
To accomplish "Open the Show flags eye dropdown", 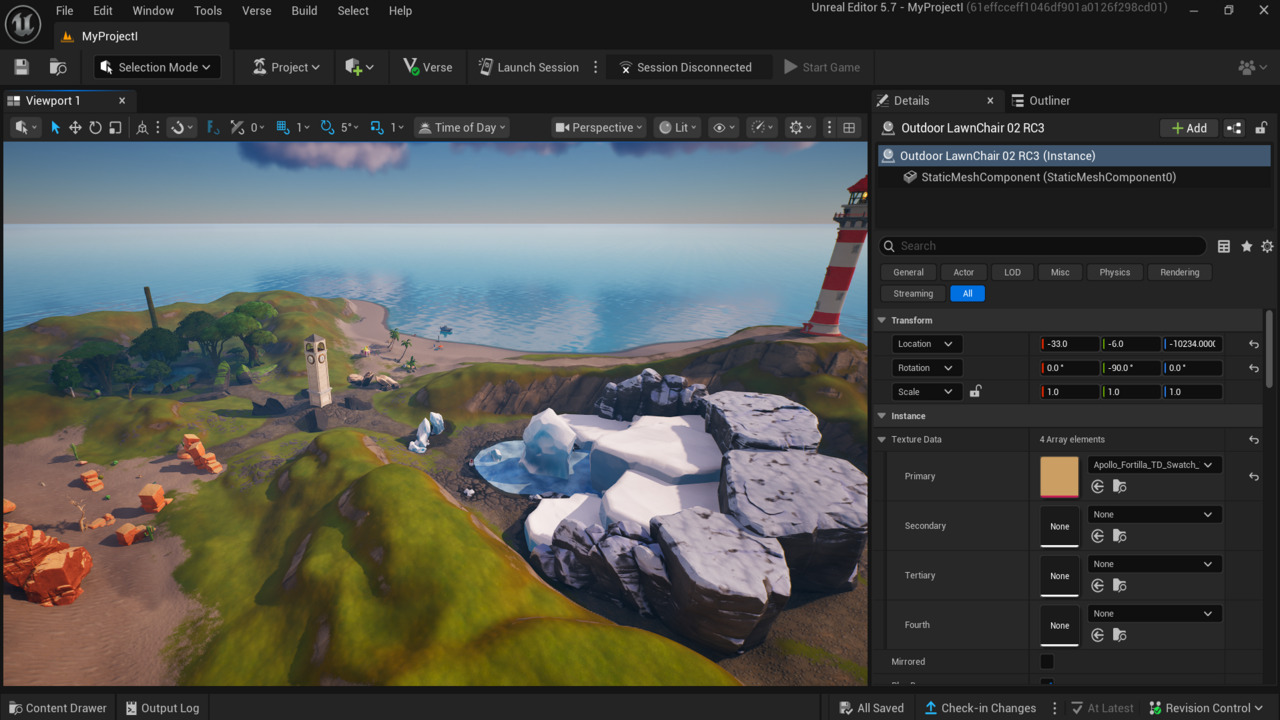I will (724, 127).
